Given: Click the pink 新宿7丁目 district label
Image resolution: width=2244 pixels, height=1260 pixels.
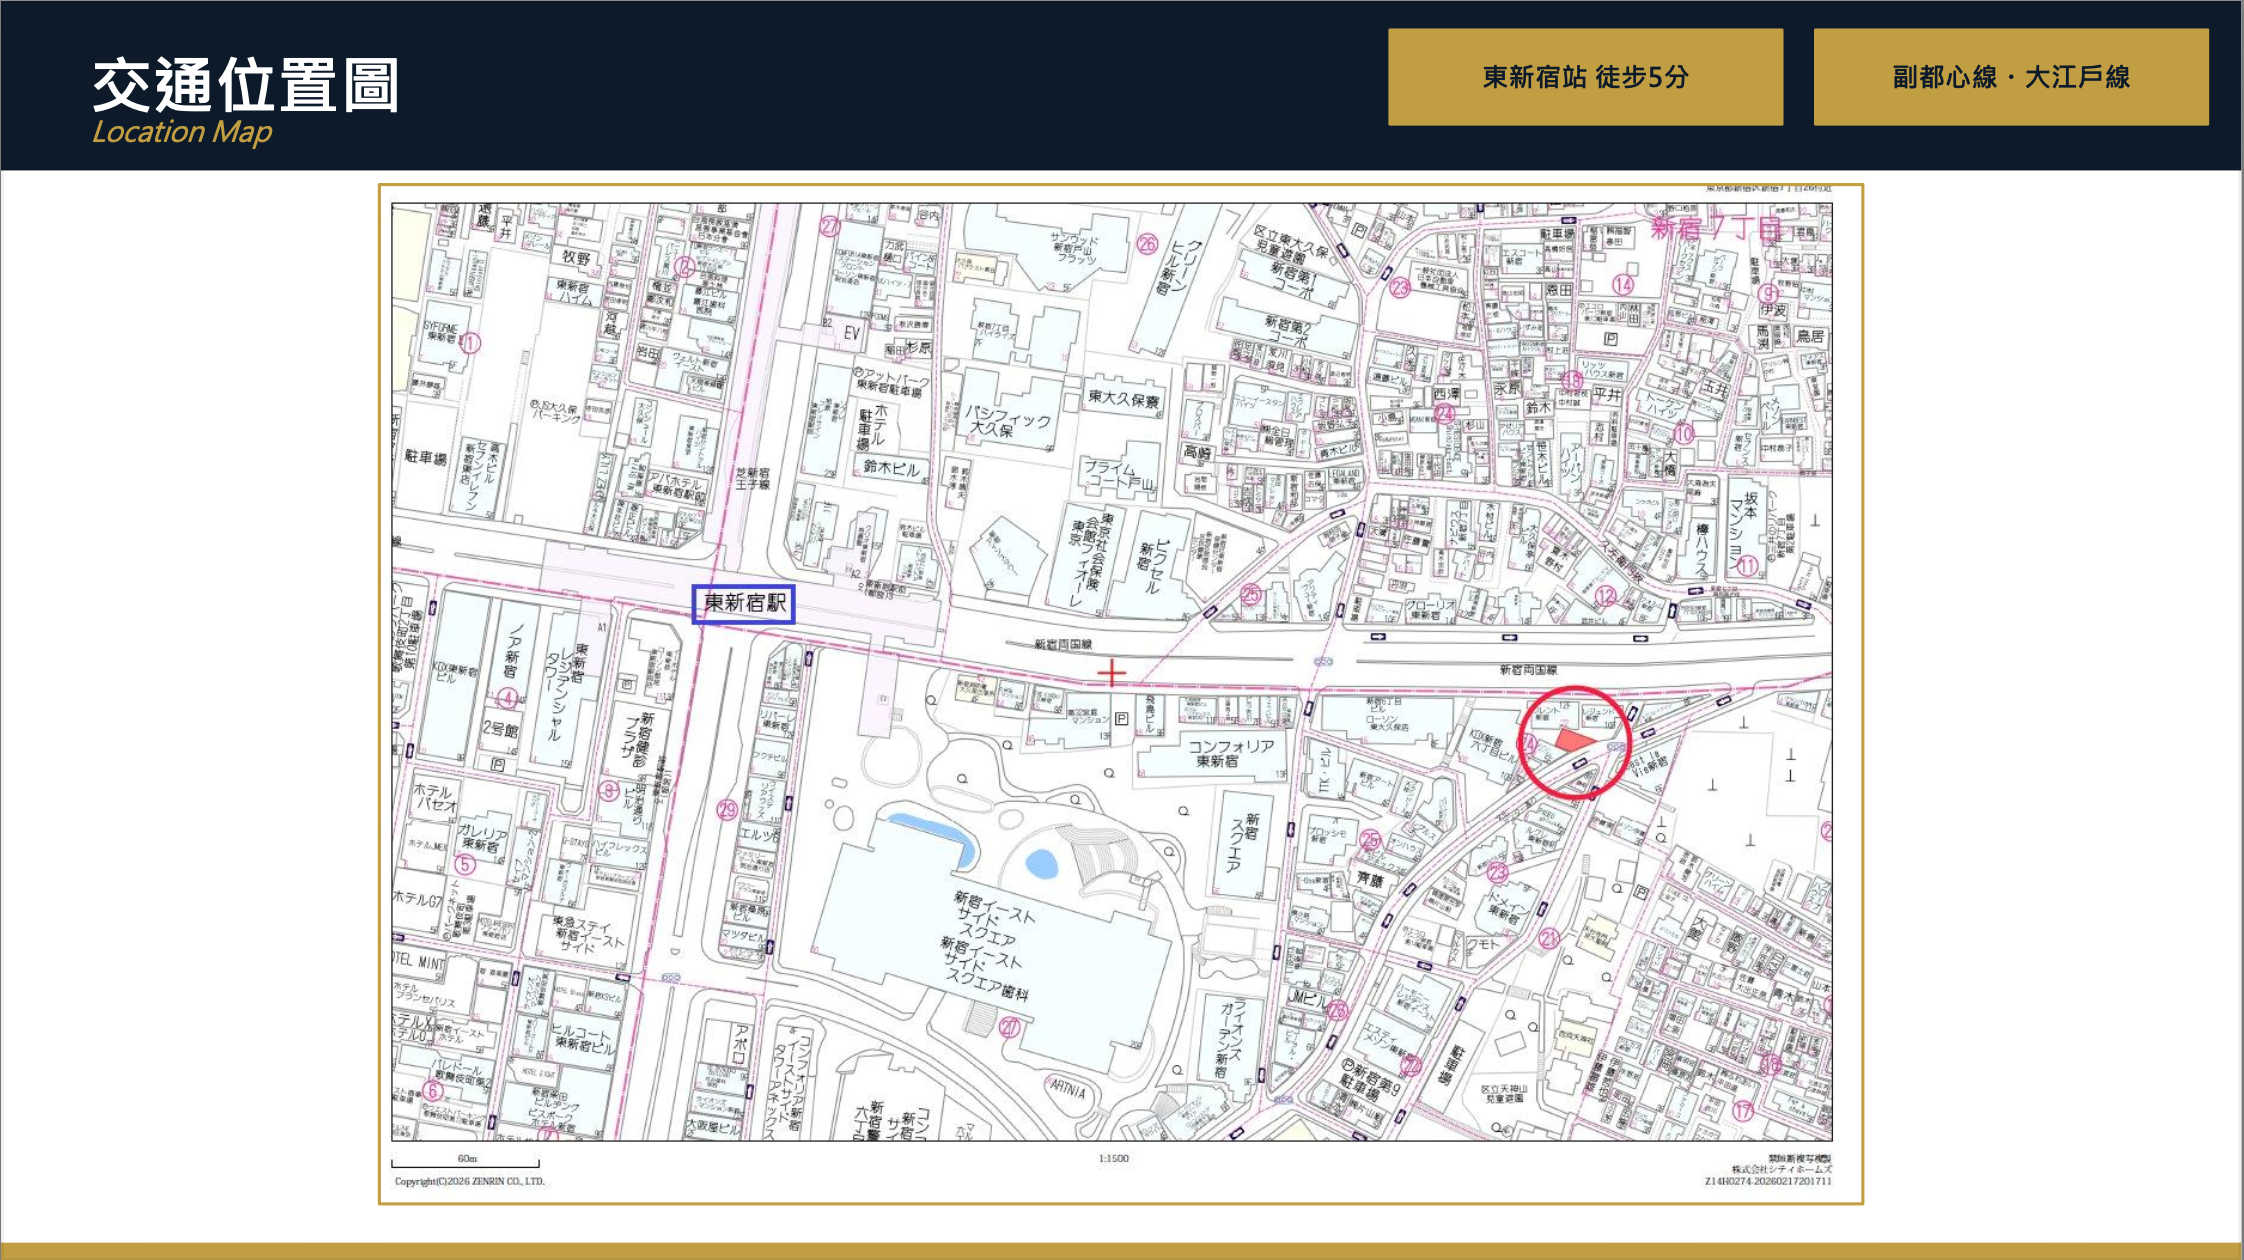Looking at the screenshot, I should pyautogui.click(x=1714, y=228).
